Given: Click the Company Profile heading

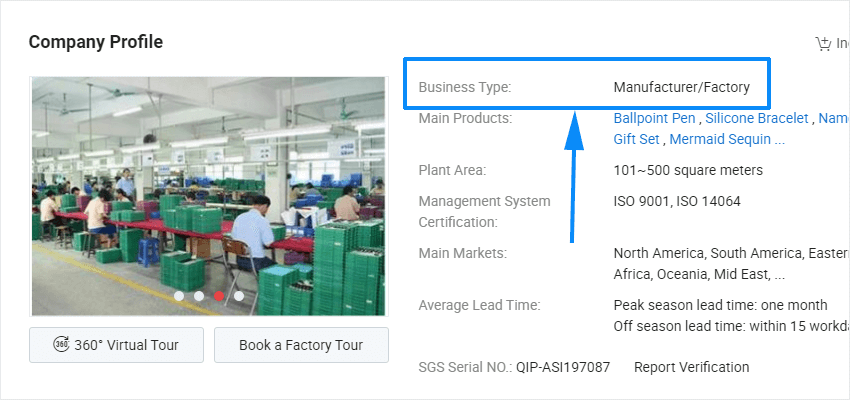Looking at the screenshot, I should (x=96, y=42).
